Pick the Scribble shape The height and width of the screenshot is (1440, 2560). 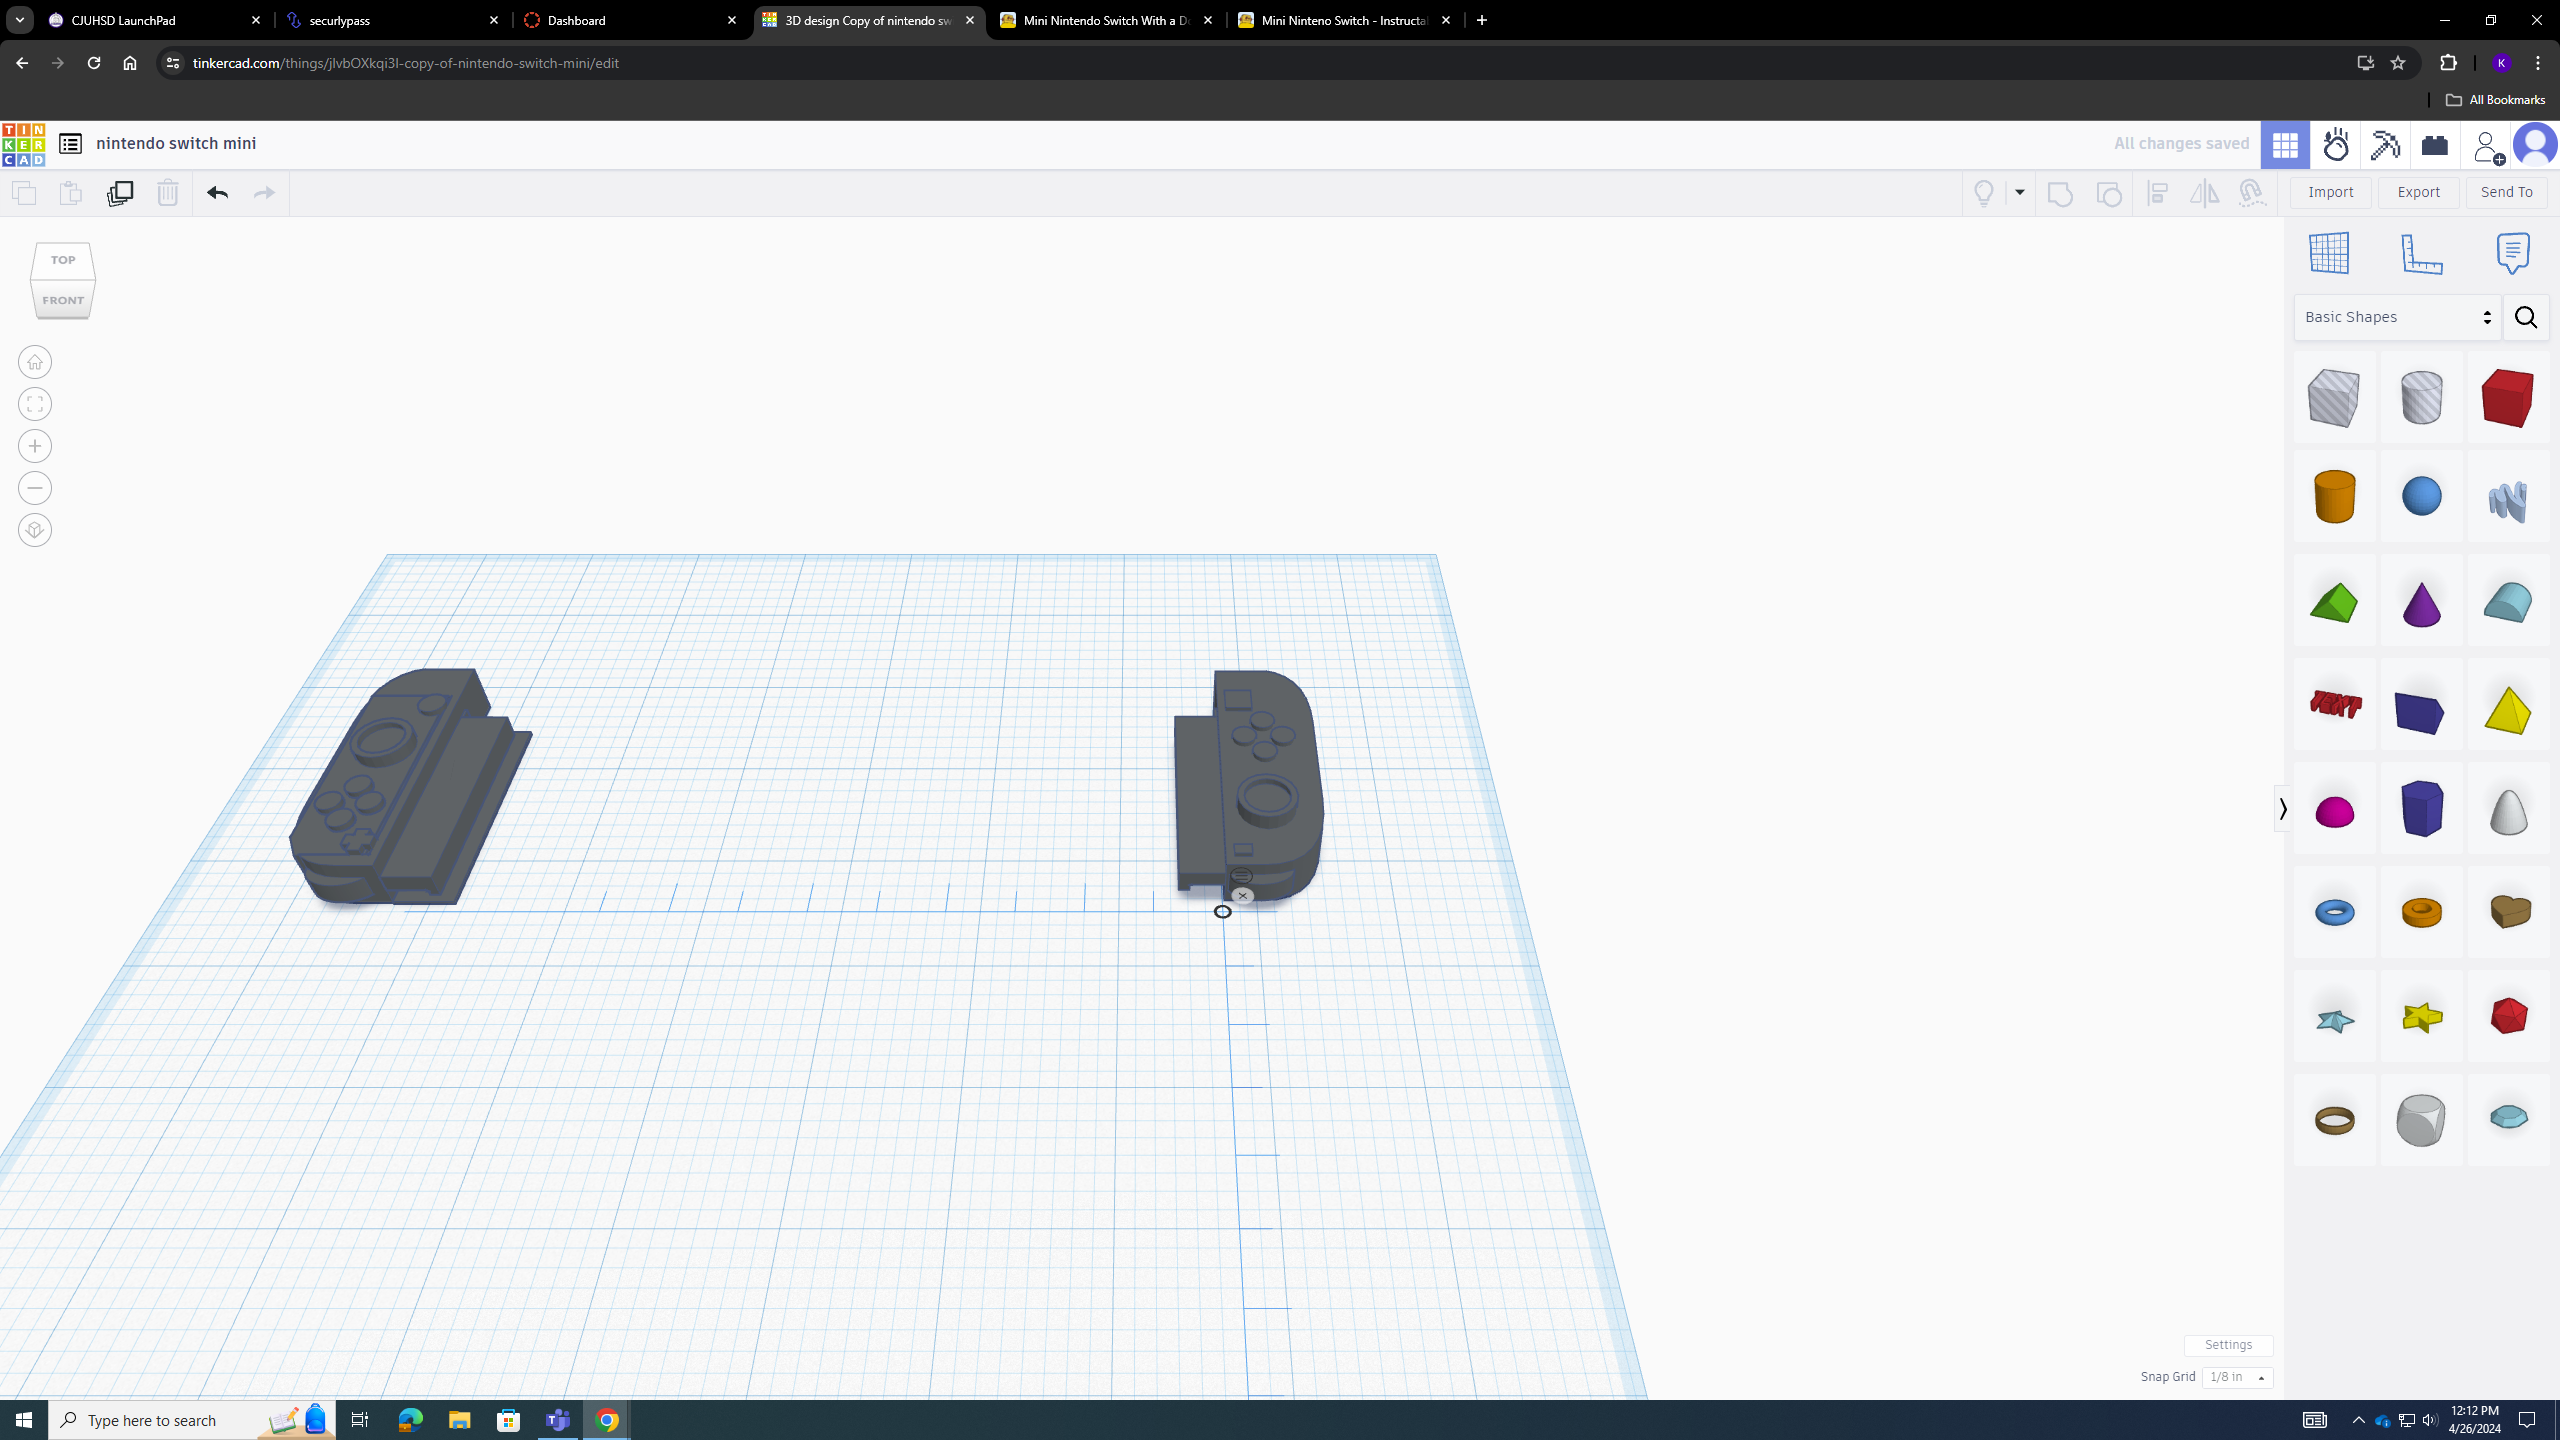[x=2507, y=500]
